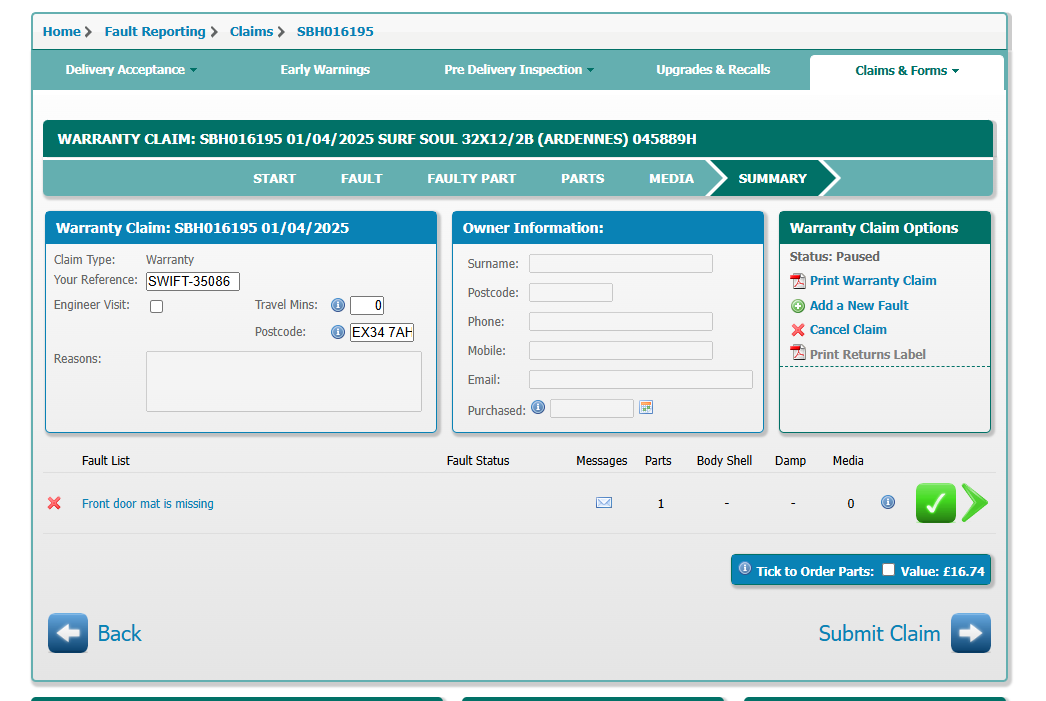Click the 'Value: £16.74' text
The image size is (1046, 701).
942,571
